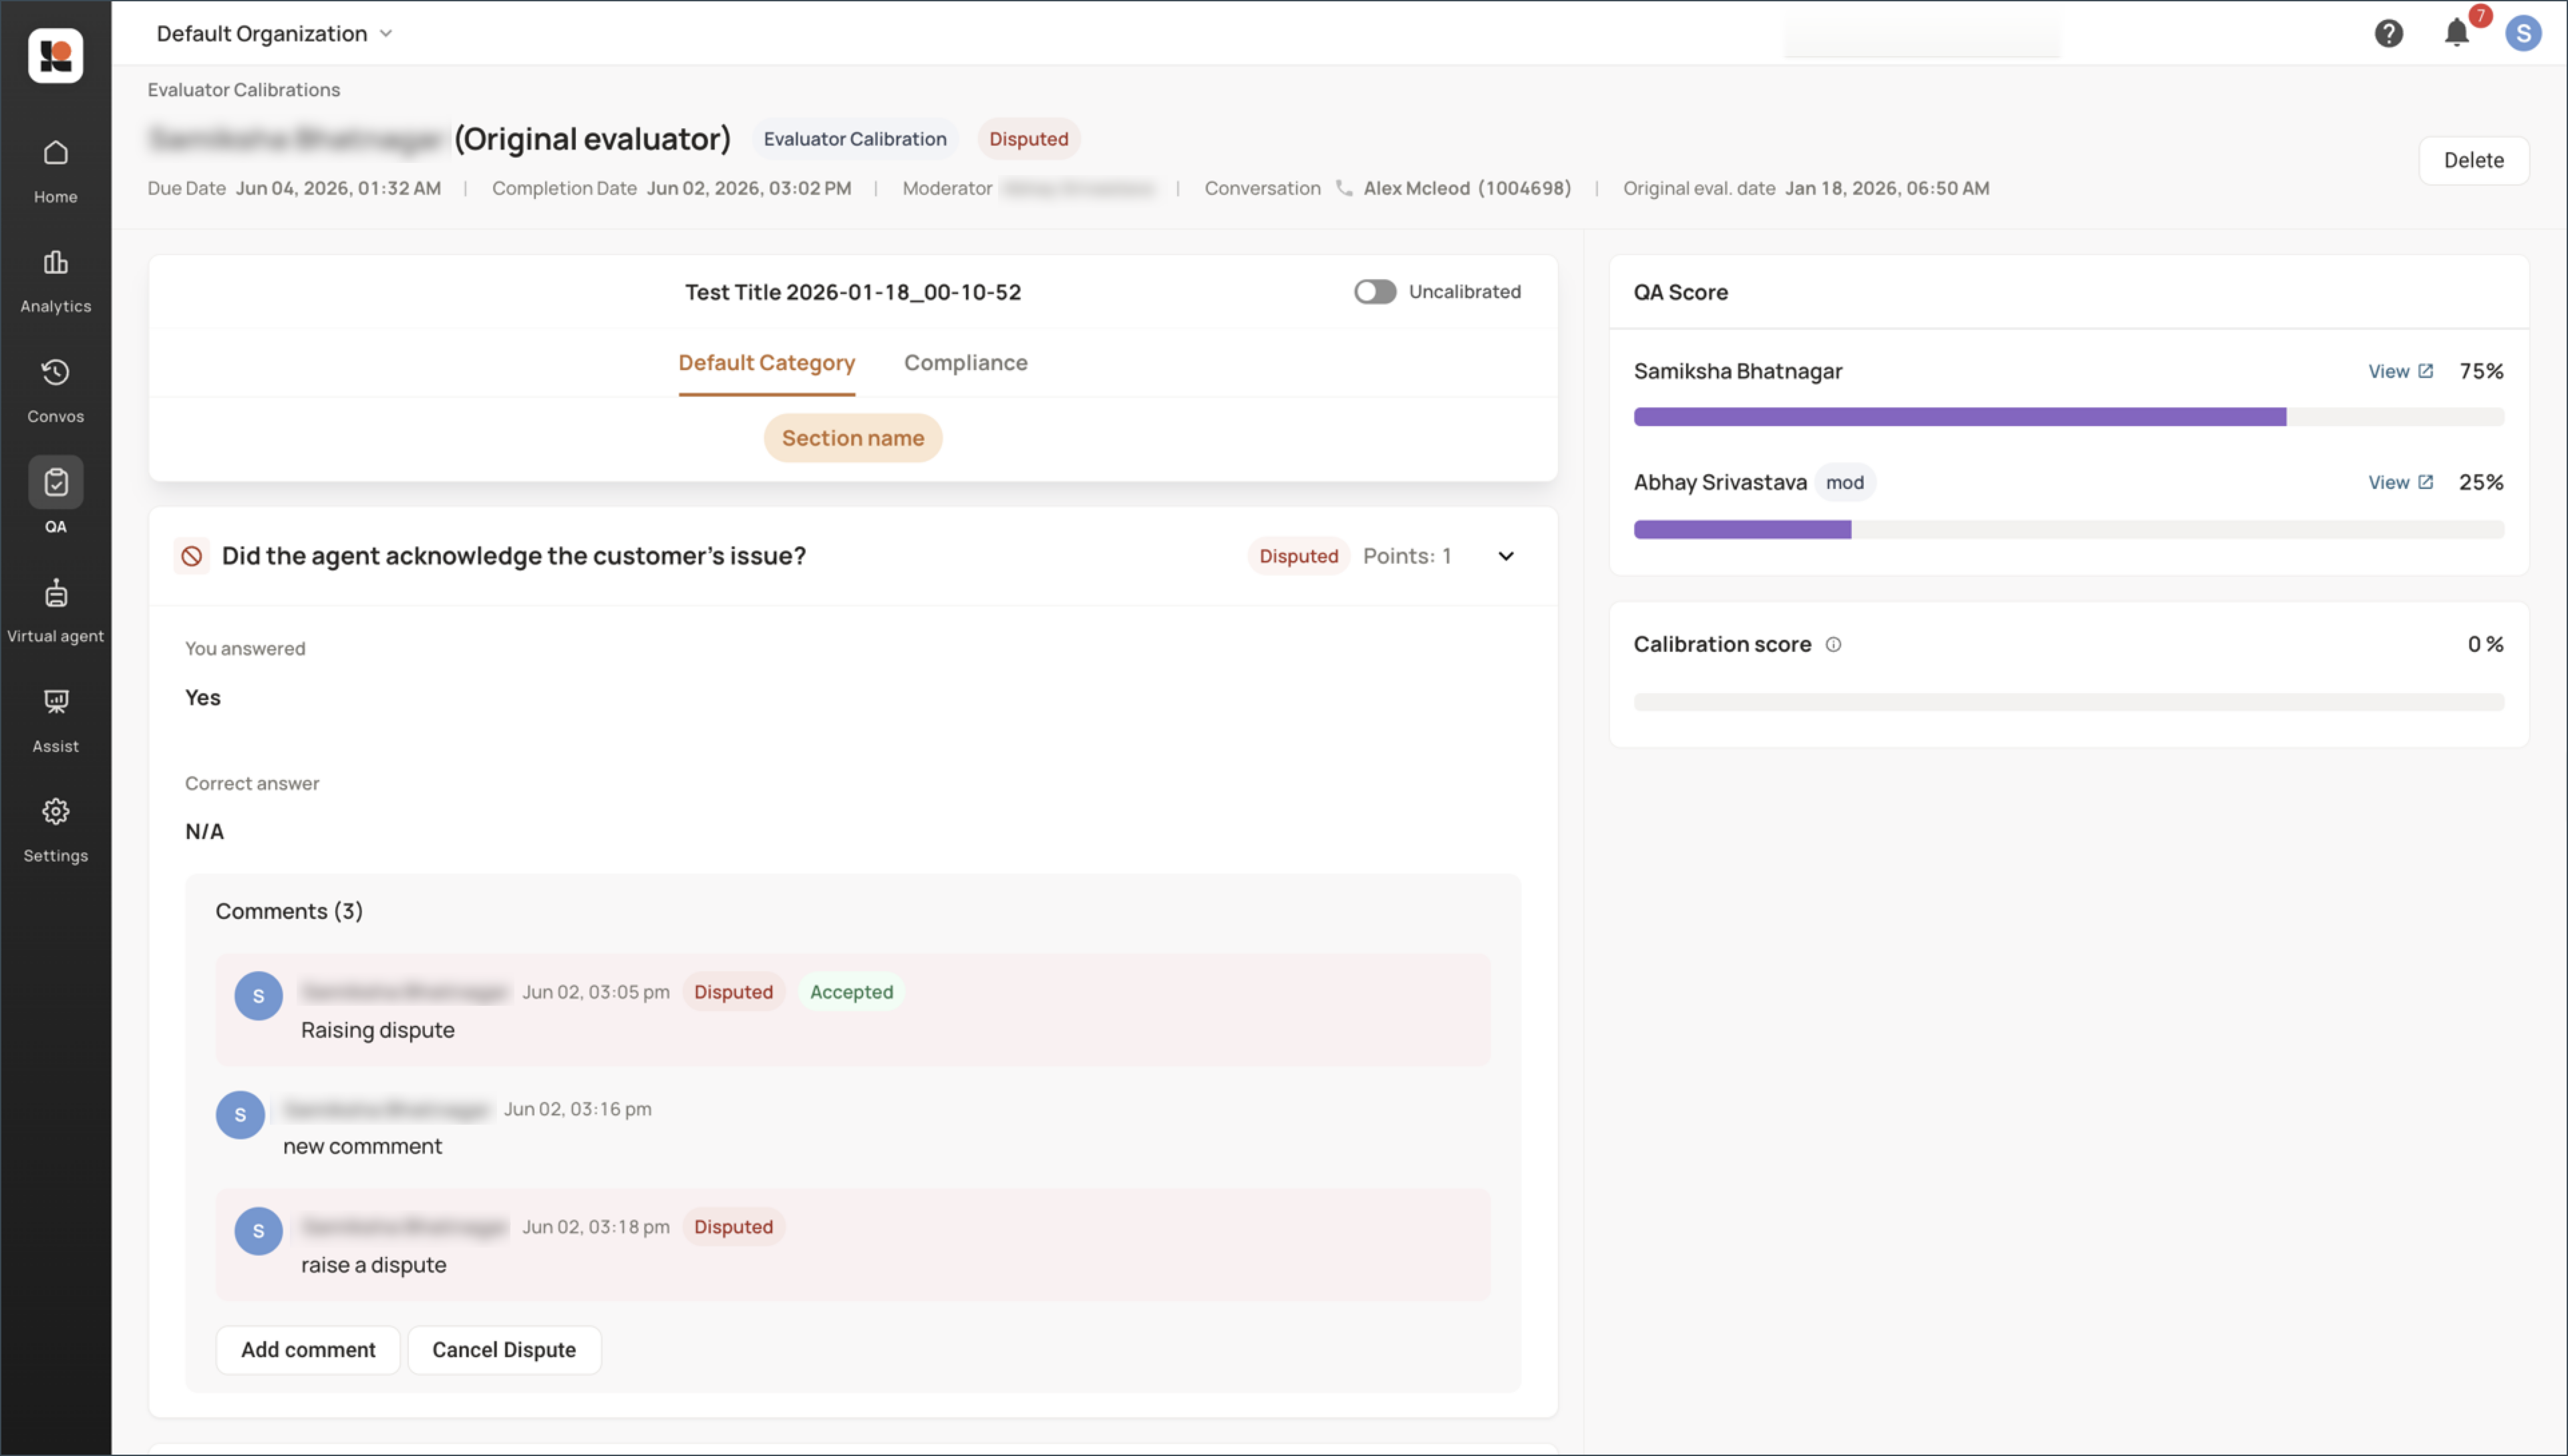Go to Evaluator Calibrations breadcrumb
Viewport: 2568px width, 1456px height.
point(244,90)
